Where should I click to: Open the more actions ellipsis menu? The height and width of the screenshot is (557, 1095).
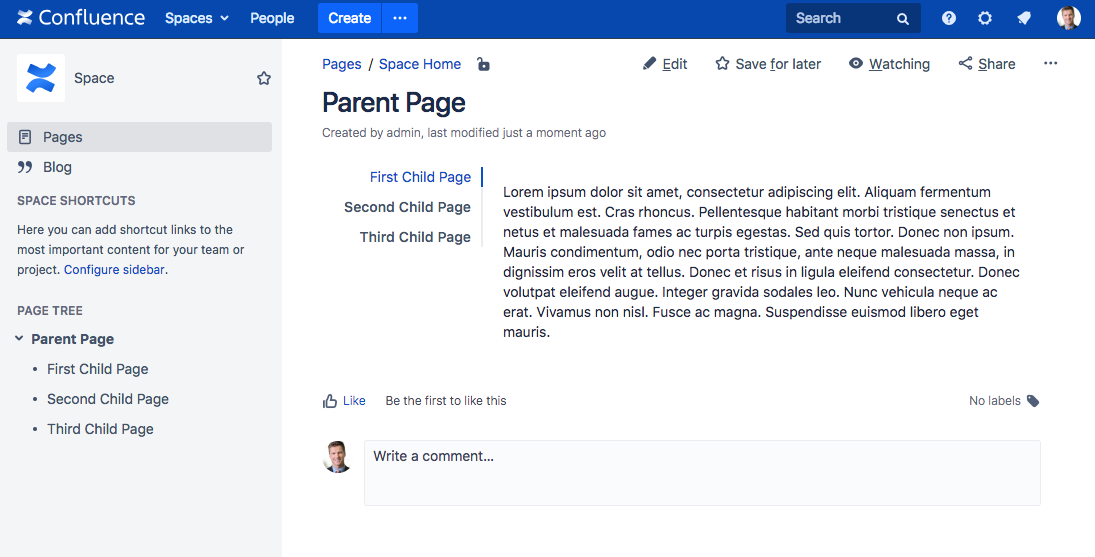coord(1050,64)
